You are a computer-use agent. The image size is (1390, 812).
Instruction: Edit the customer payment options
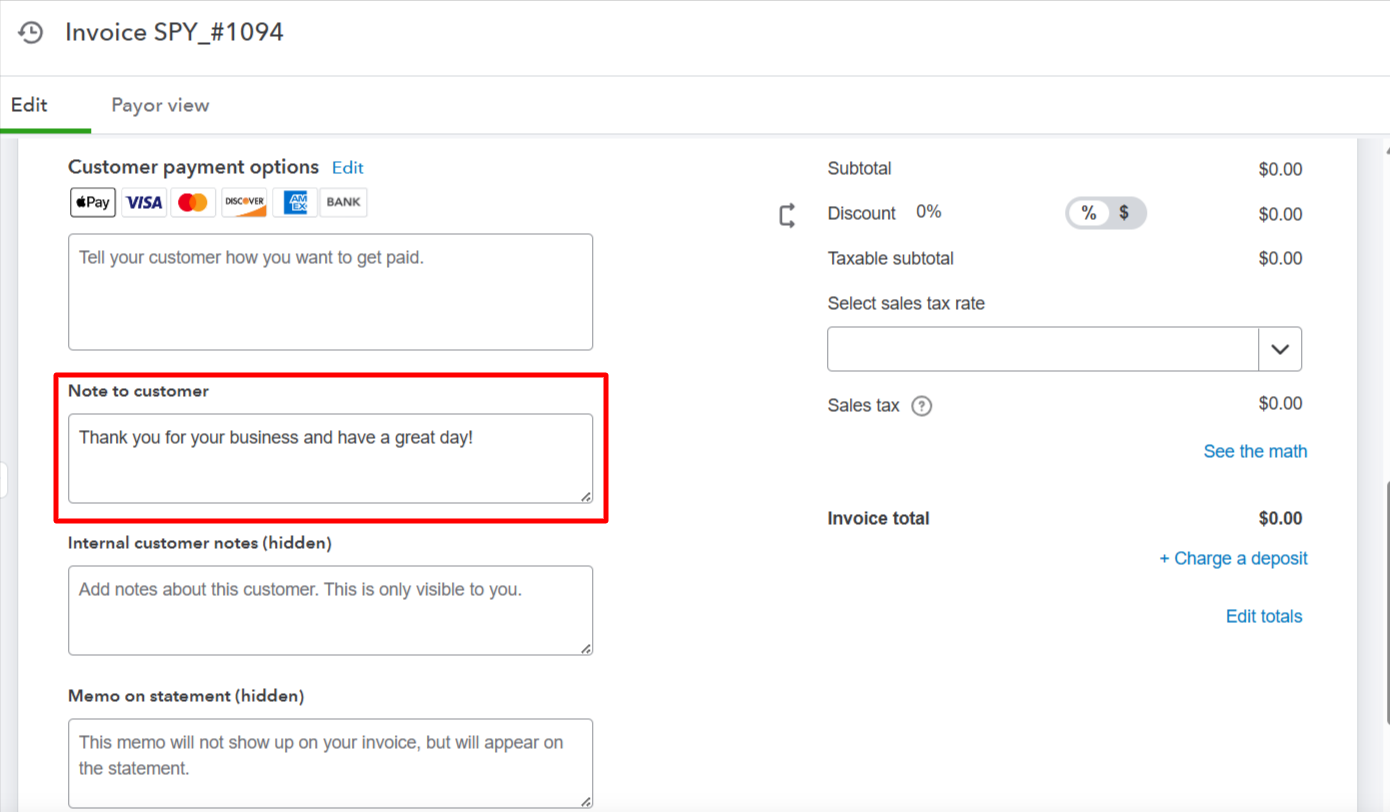click(347, 168)
